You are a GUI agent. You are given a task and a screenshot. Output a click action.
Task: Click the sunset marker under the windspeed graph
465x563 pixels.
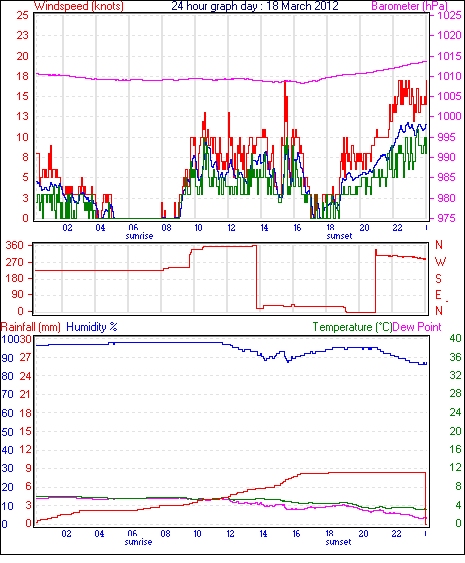[x=339, y=236]
